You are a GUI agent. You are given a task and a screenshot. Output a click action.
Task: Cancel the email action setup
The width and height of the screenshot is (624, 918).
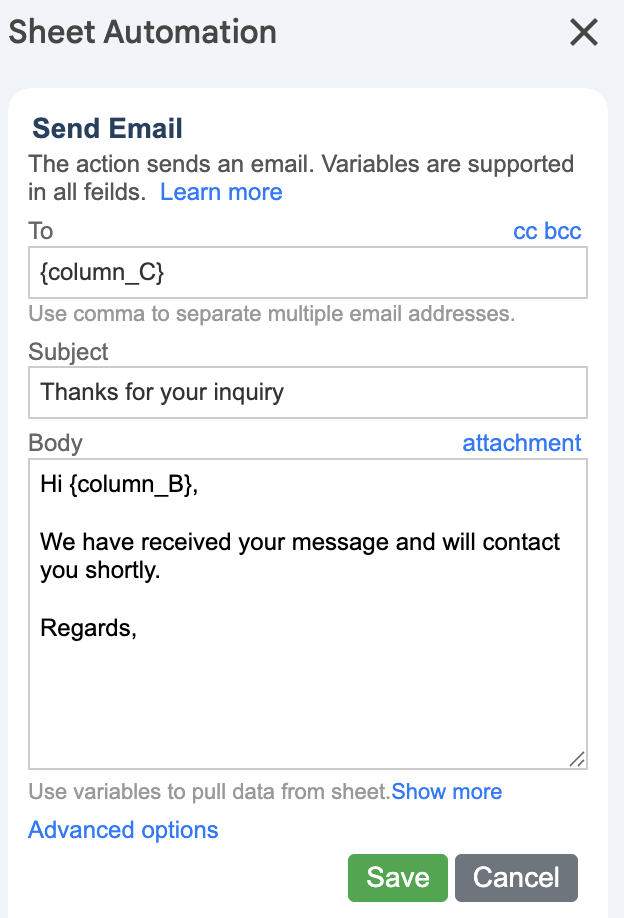516,878
